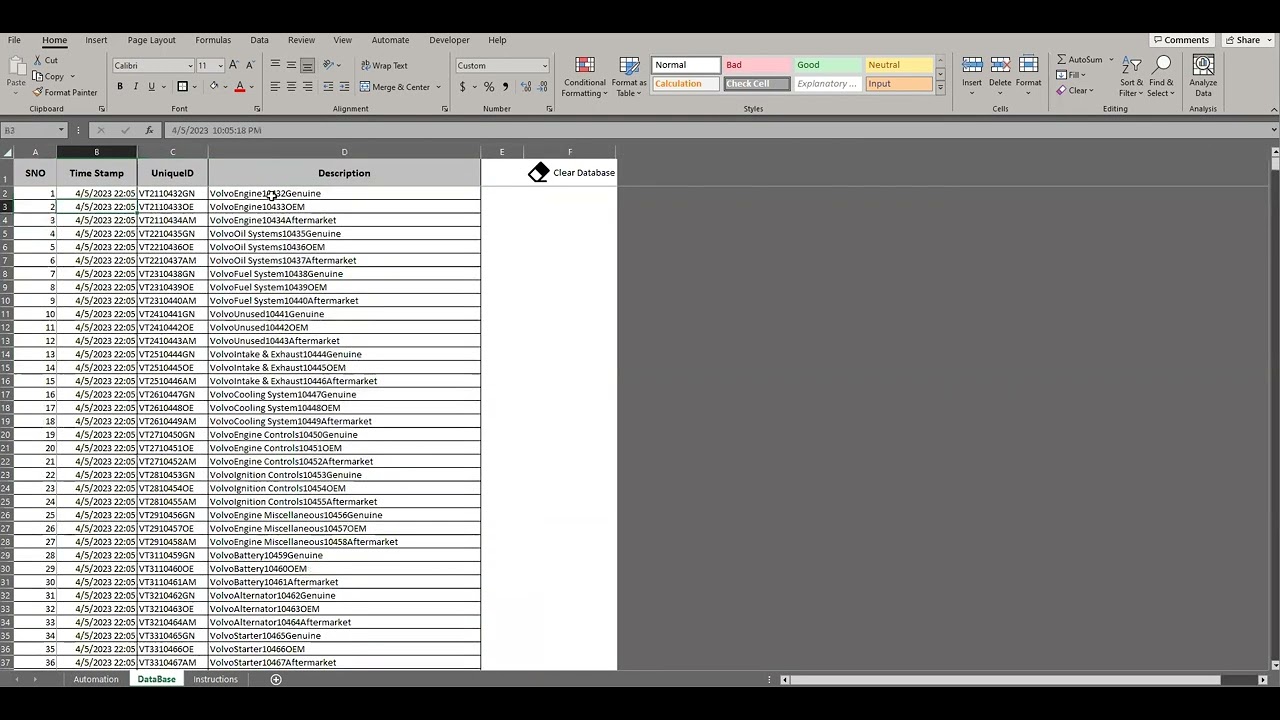Align text right
Image resolution: width=1280 pixels, height=720 pixels.
click(x=307, y=87)
